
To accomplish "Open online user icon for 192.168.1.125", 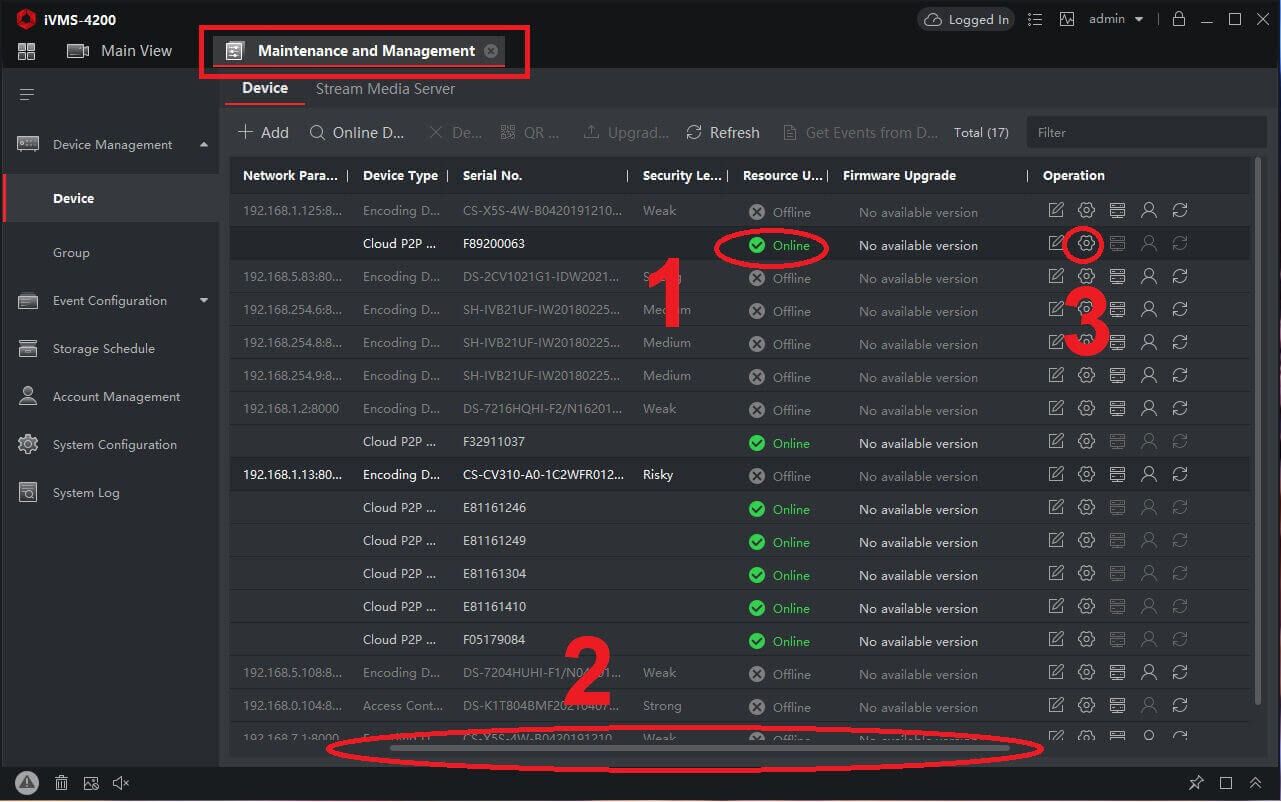I will (1149, 210).
